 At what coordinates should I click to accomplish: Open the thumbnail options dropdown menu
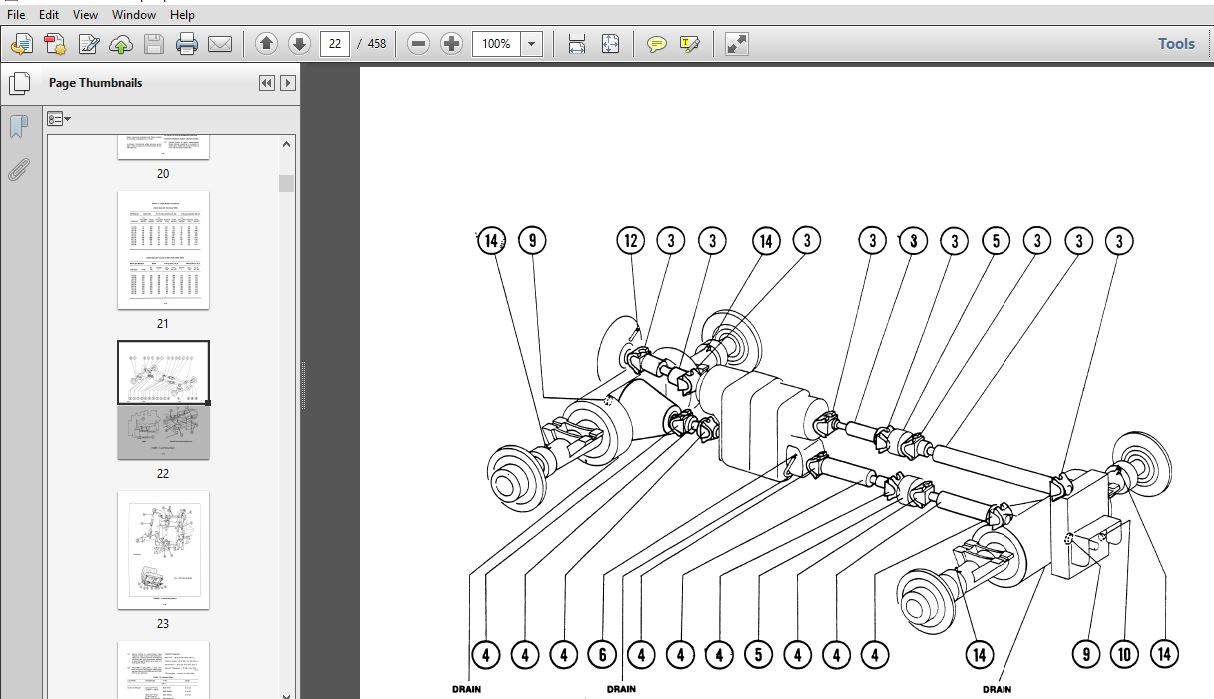[x=57, y=119]
